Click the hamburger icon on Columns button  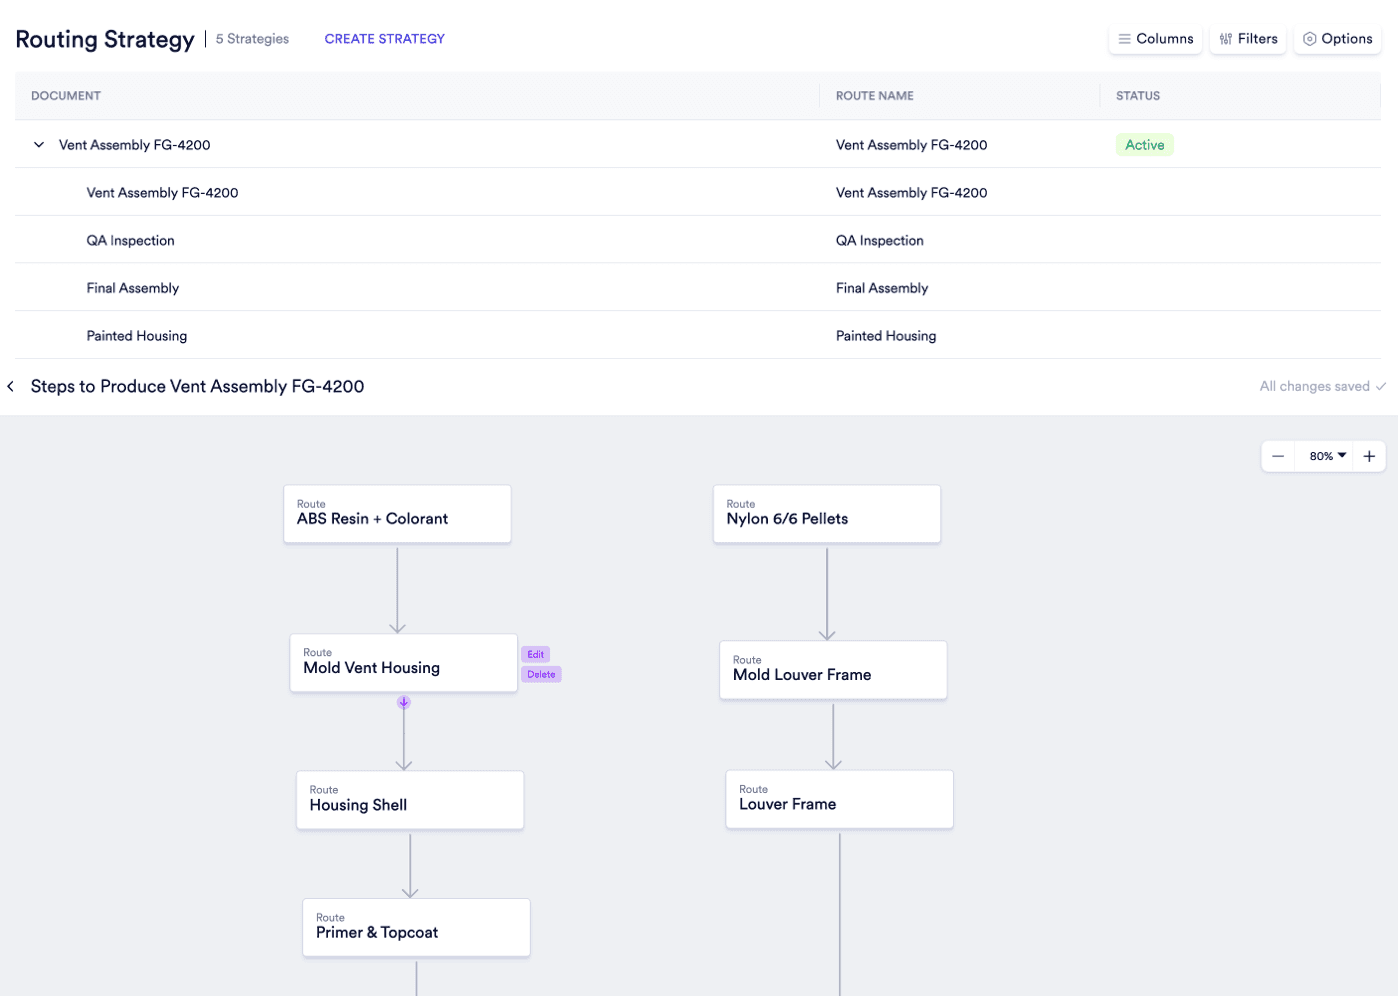1125,39
